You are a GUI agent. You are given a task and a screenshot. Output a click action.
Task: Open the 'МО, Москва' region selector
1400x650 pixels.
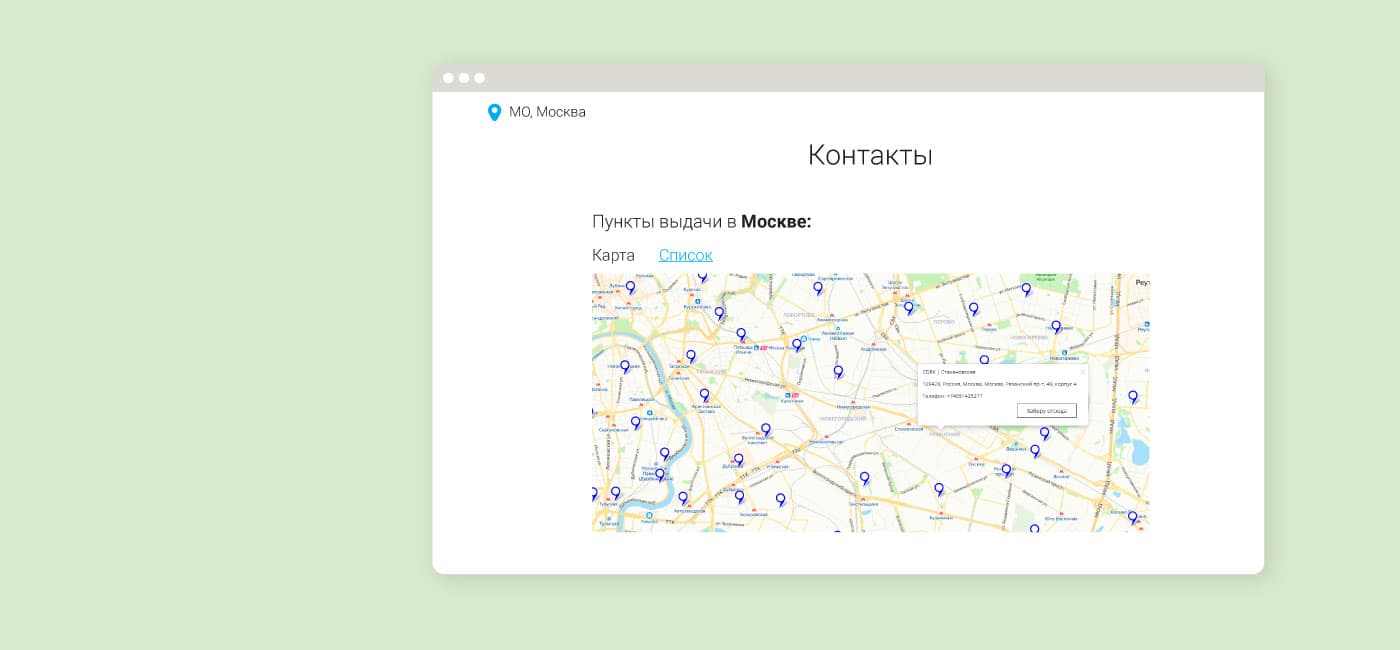point(546,112)
